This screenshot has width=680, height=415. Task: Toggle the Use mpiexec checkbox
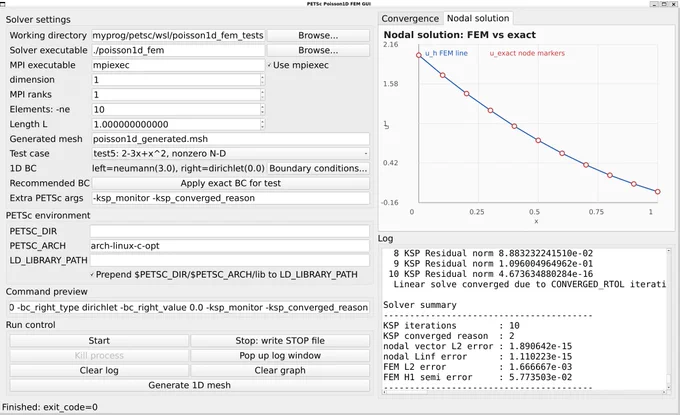point(298,65)
